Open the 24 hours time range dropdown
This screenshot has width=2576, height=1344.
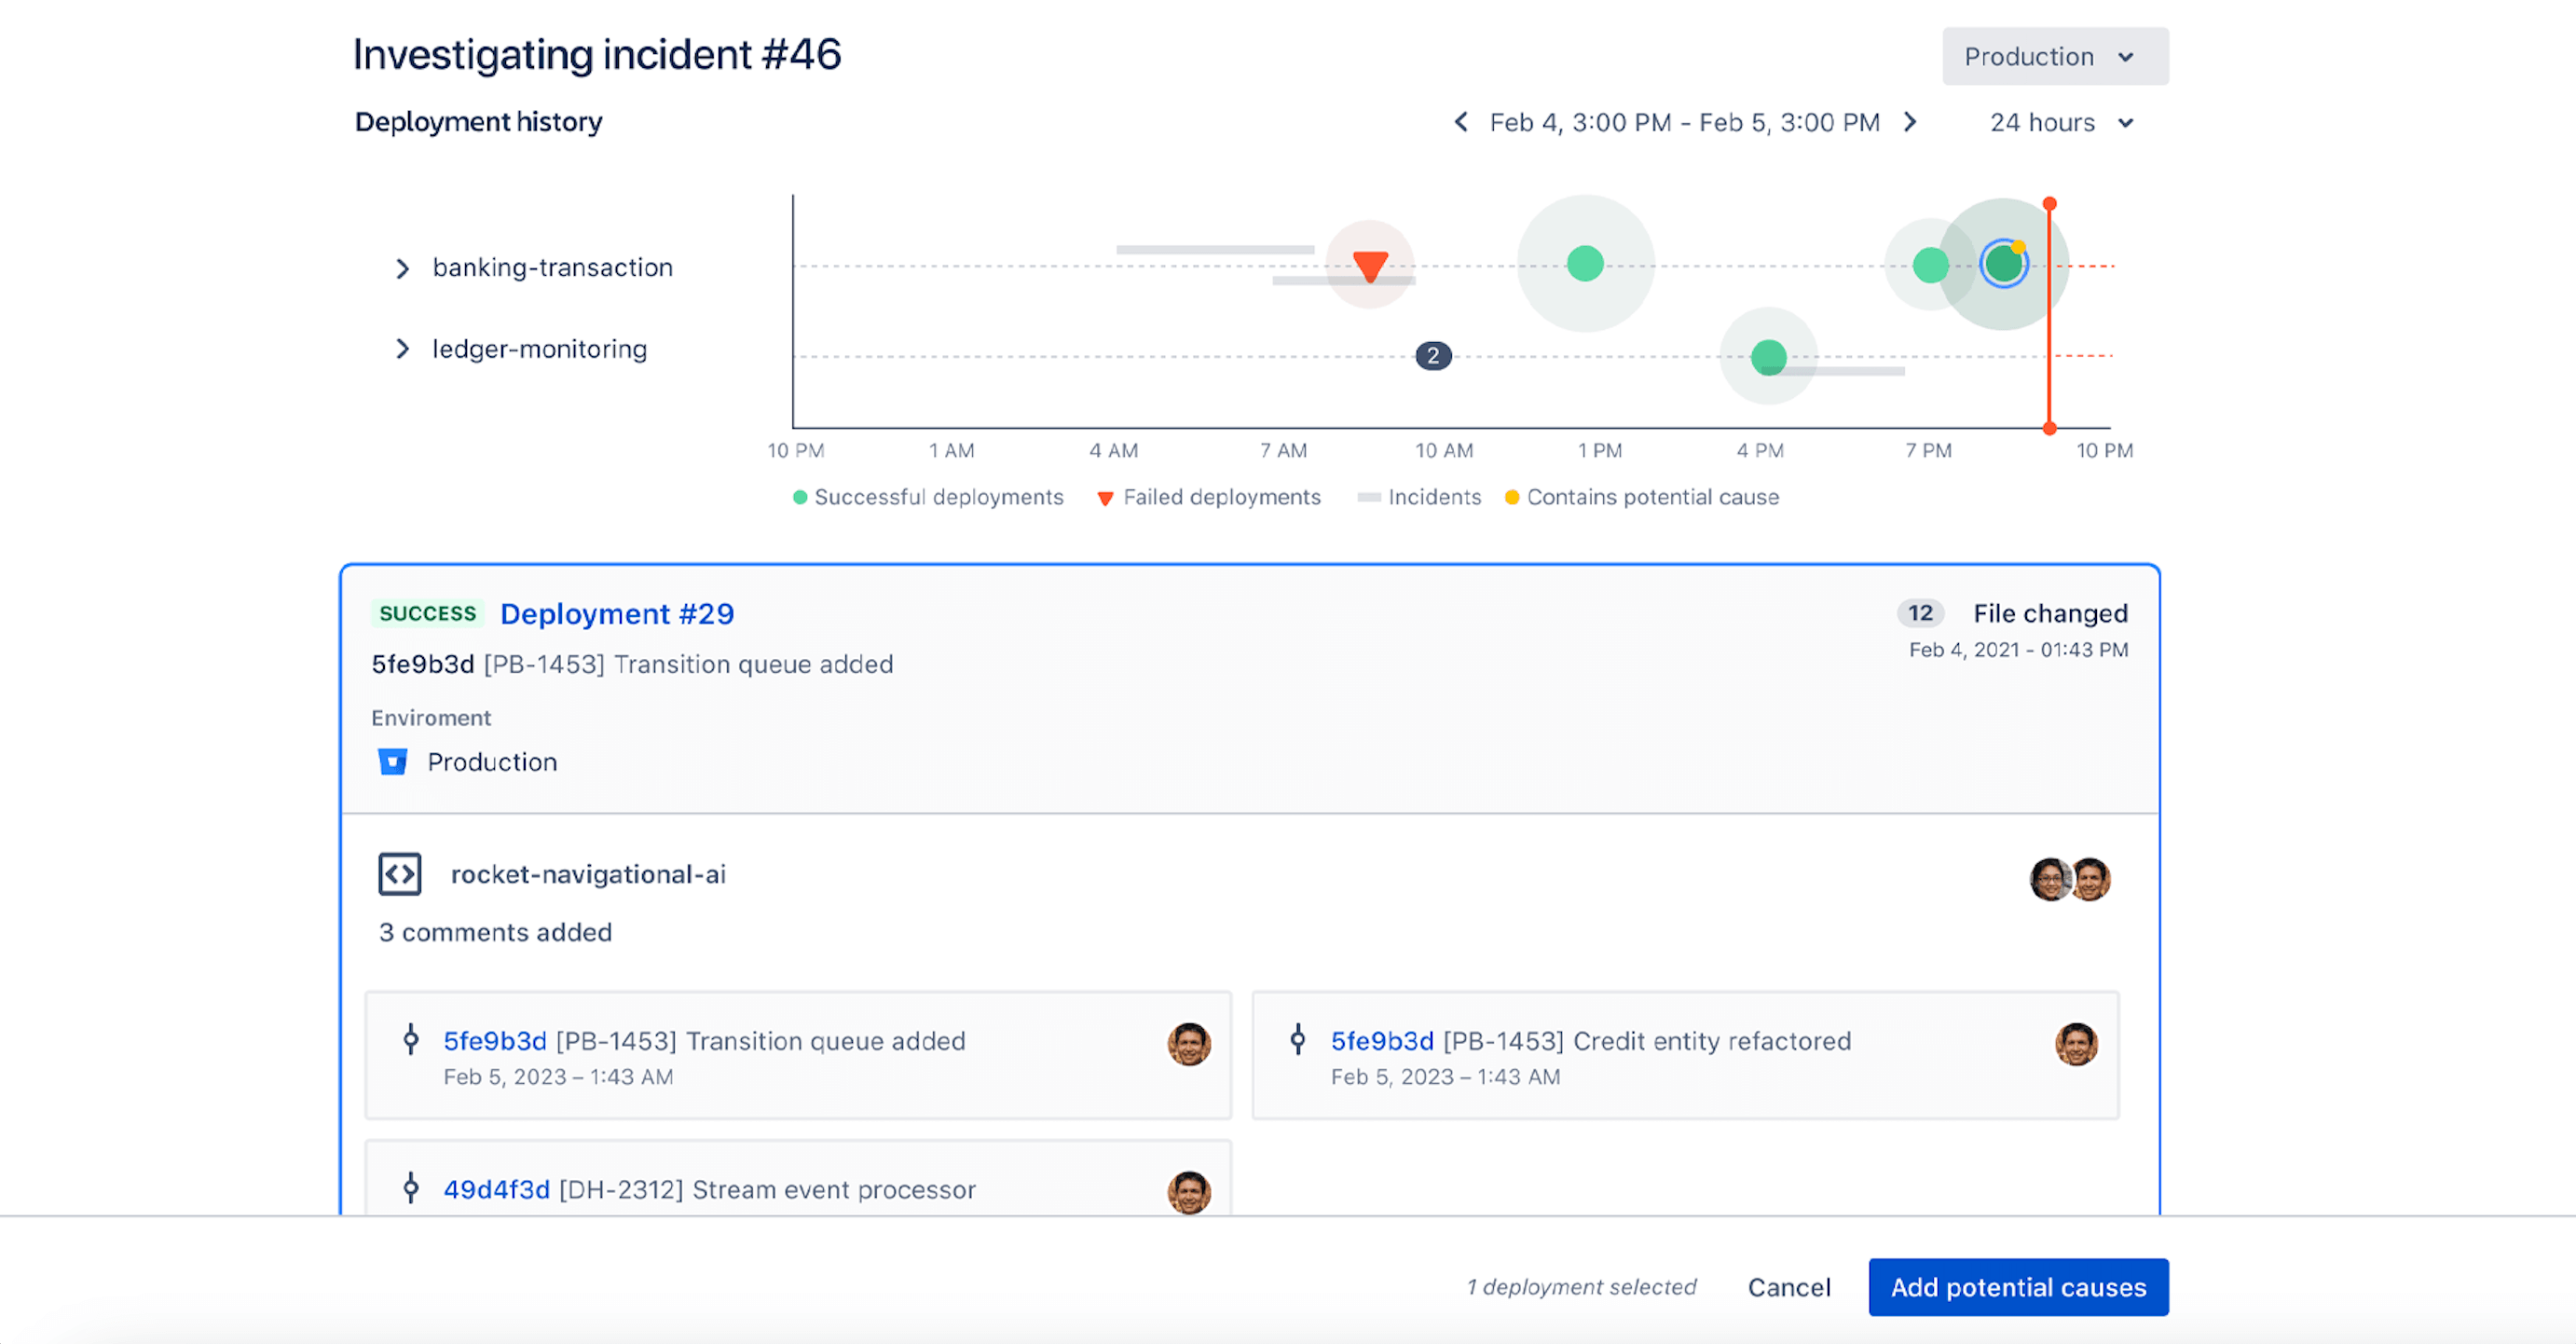point(2070,121)
